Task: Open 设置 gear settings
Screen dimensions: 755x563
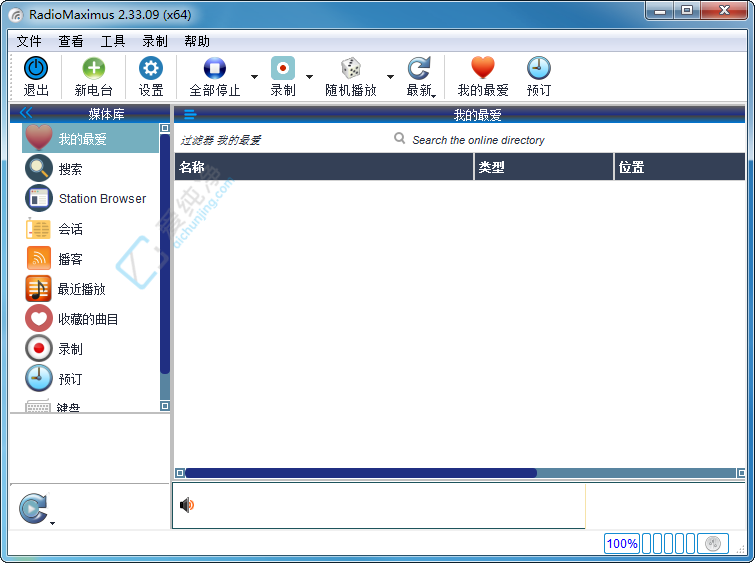Action: tap(151, 76)
